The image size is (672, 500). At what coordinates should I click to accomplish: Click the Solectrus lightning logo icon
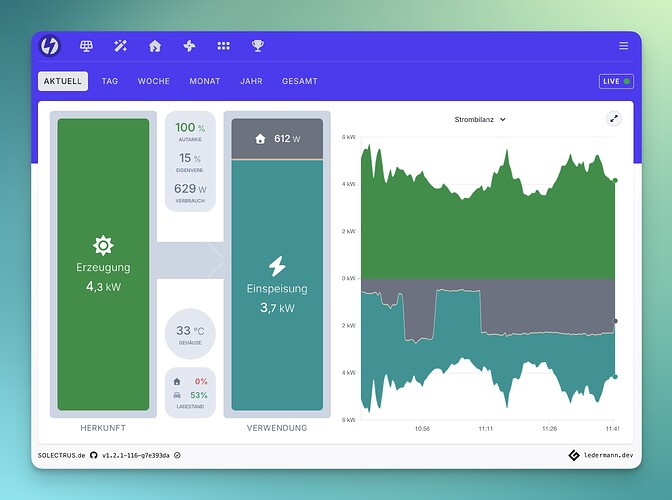pos(49,45)
